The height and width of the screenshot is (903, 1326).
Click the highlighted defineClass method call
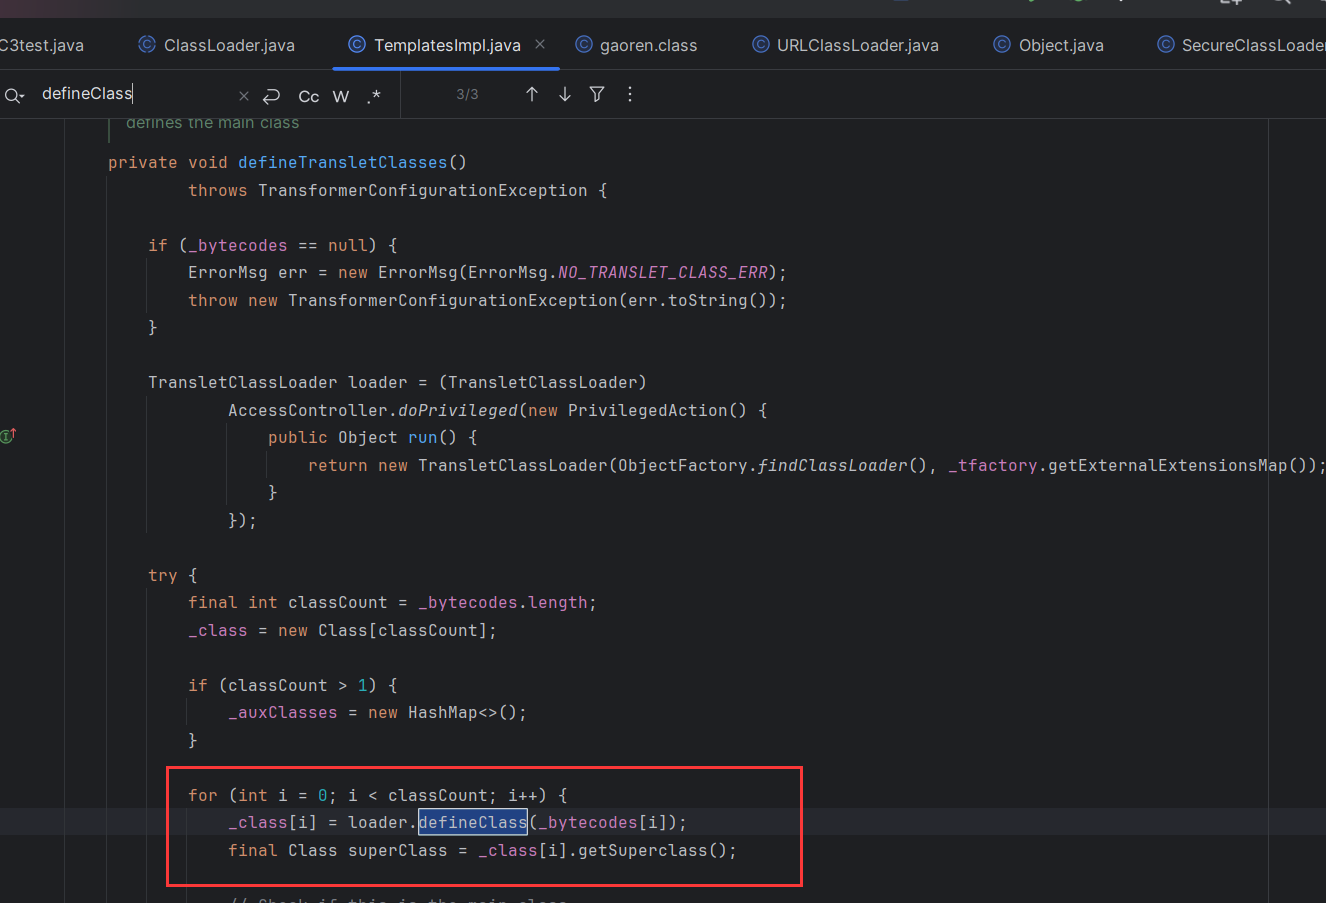(x=472, y=822)
